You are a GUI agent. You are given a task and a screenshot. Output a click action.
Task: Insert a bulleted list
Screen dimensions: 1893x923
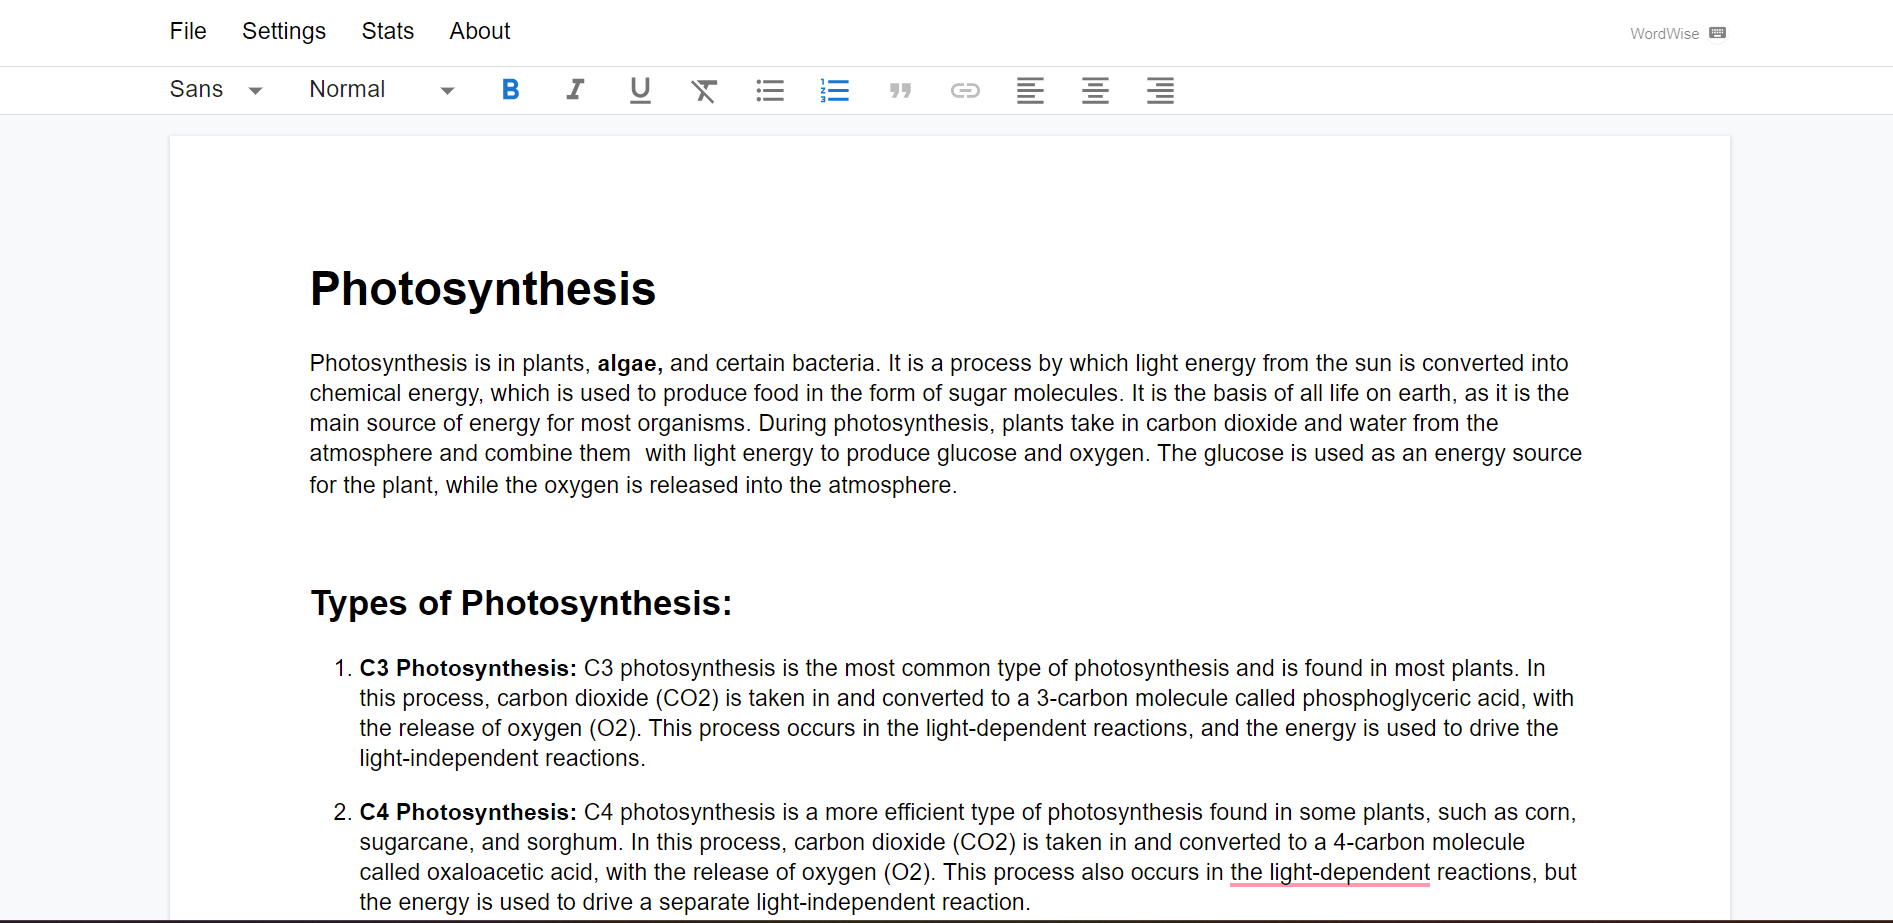[x=770, y=91]
